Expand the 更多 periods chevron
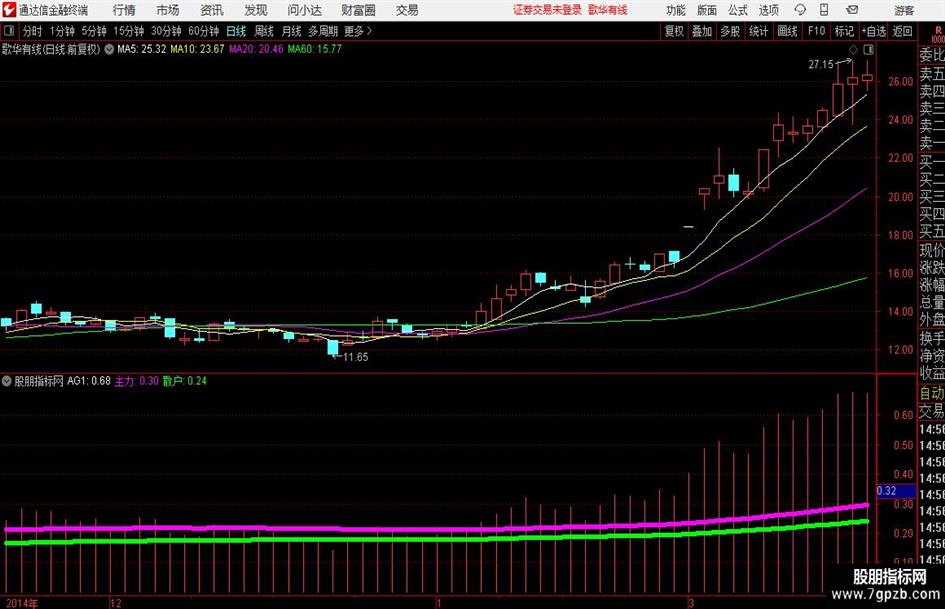The height and width of the screenshot is (609, 945). (x=359, y=31)
